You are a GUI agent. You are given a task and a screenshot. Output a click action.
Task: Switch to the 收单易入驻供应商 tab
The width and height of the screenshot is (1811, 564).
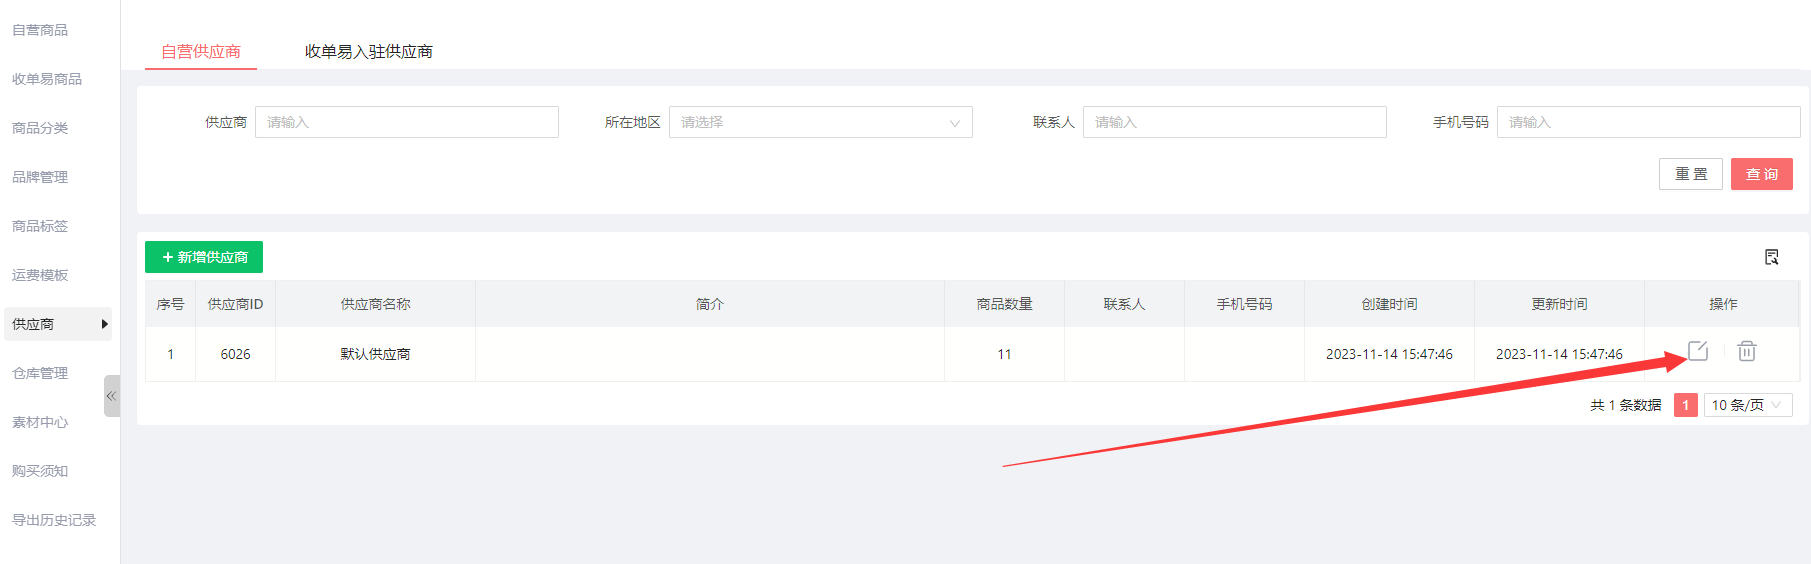(368, 51)
